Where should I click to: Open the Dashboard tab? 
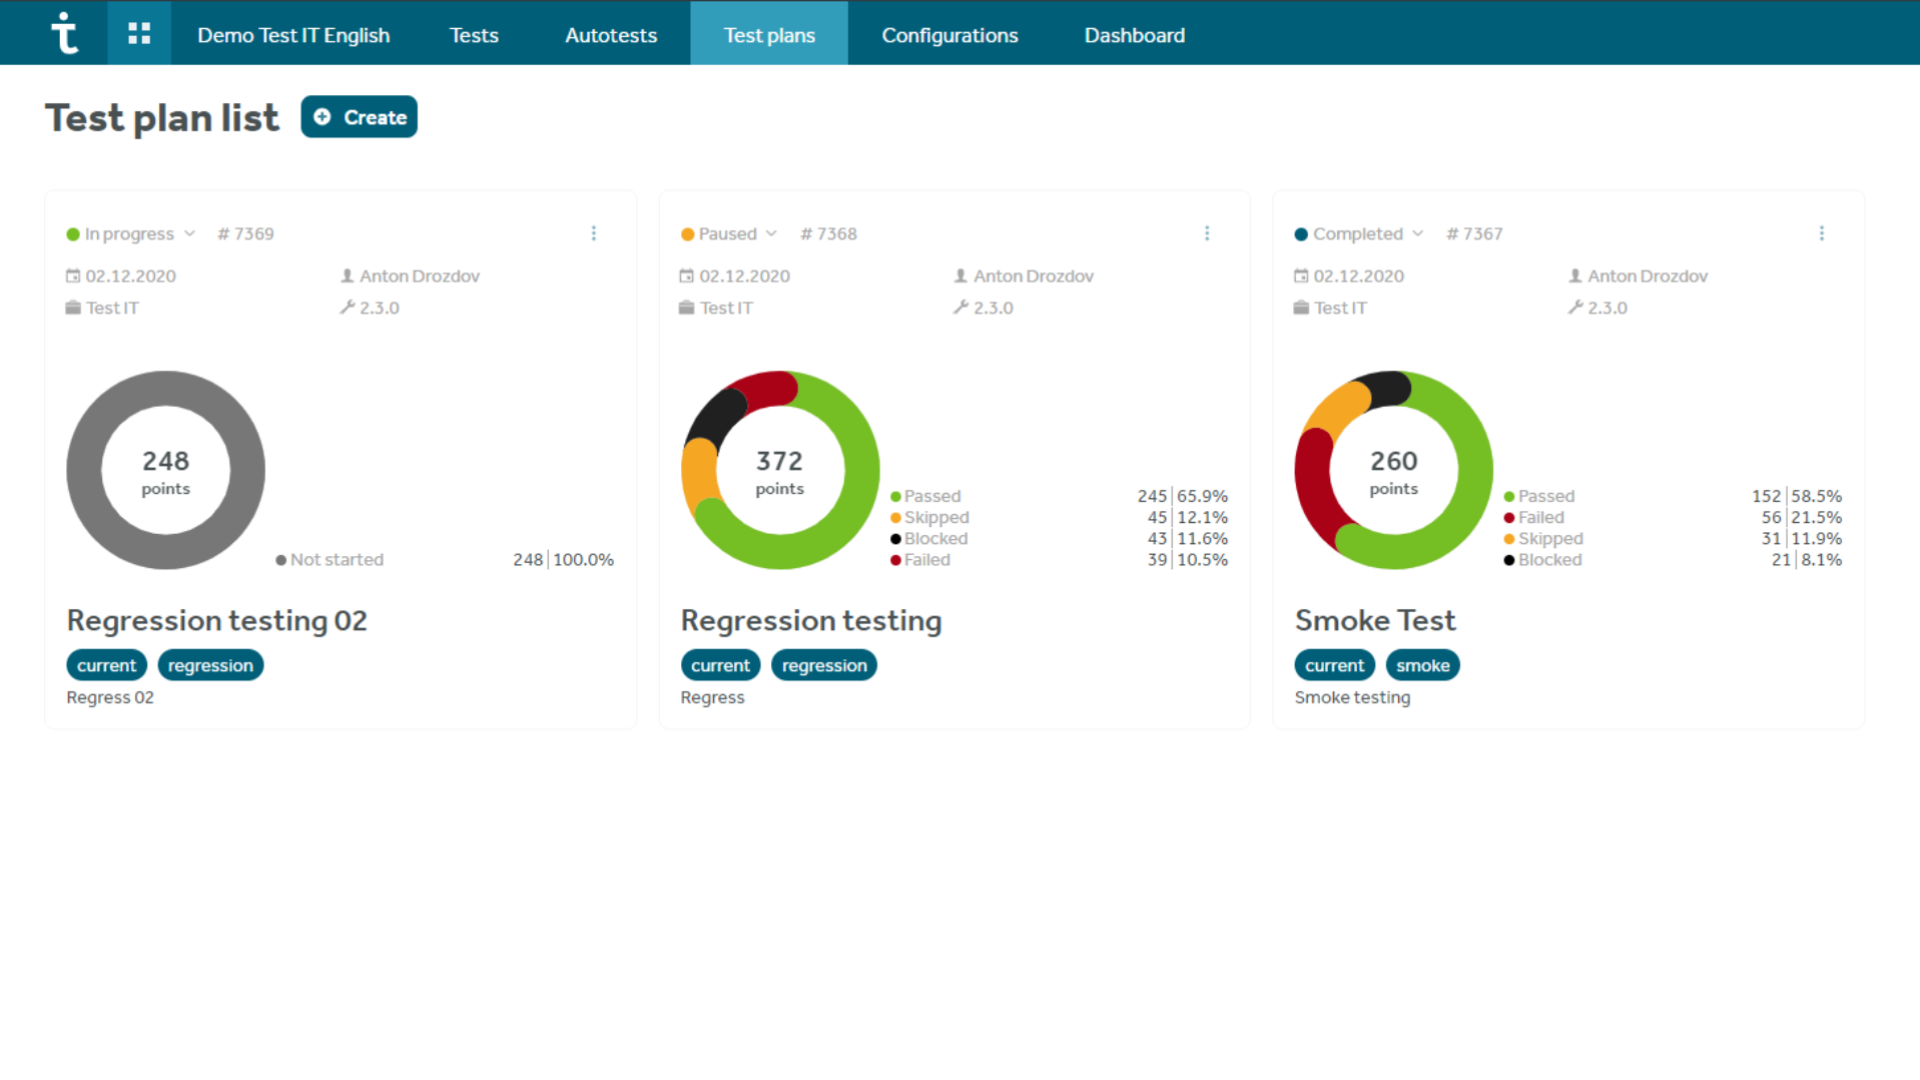(1134, 35)
